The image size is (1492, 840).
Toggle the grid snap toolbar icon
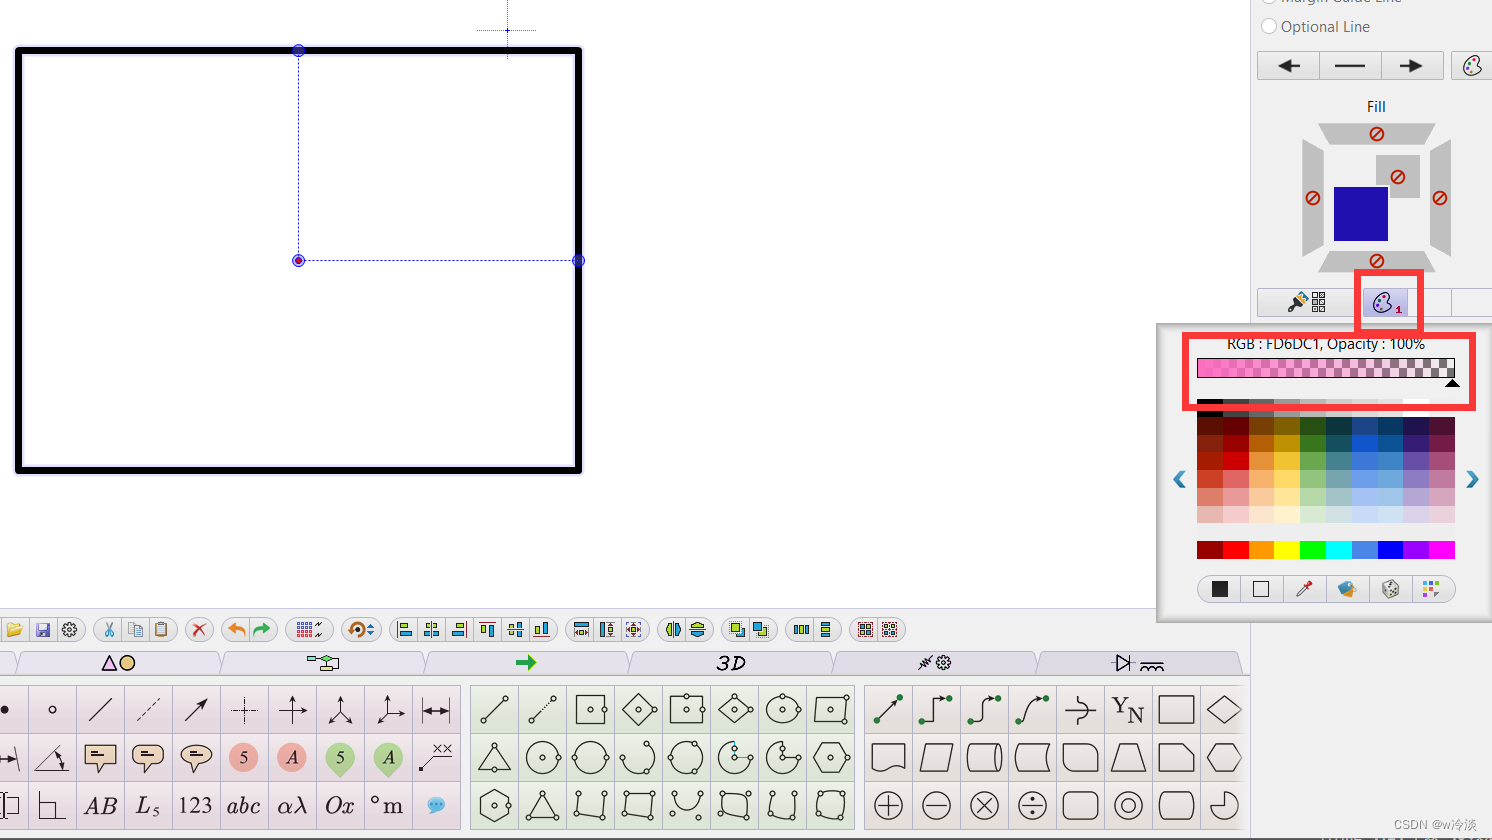click(309, 630)
